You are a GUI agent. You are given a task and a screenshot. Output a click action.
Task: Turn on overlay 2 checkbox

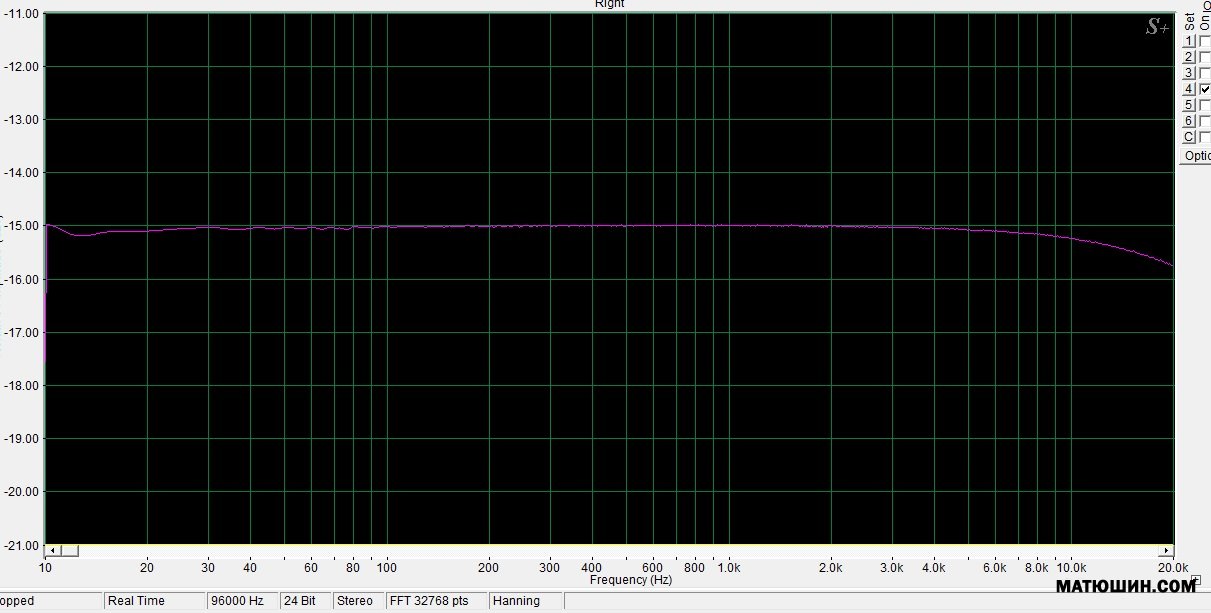coord(1205,57)
